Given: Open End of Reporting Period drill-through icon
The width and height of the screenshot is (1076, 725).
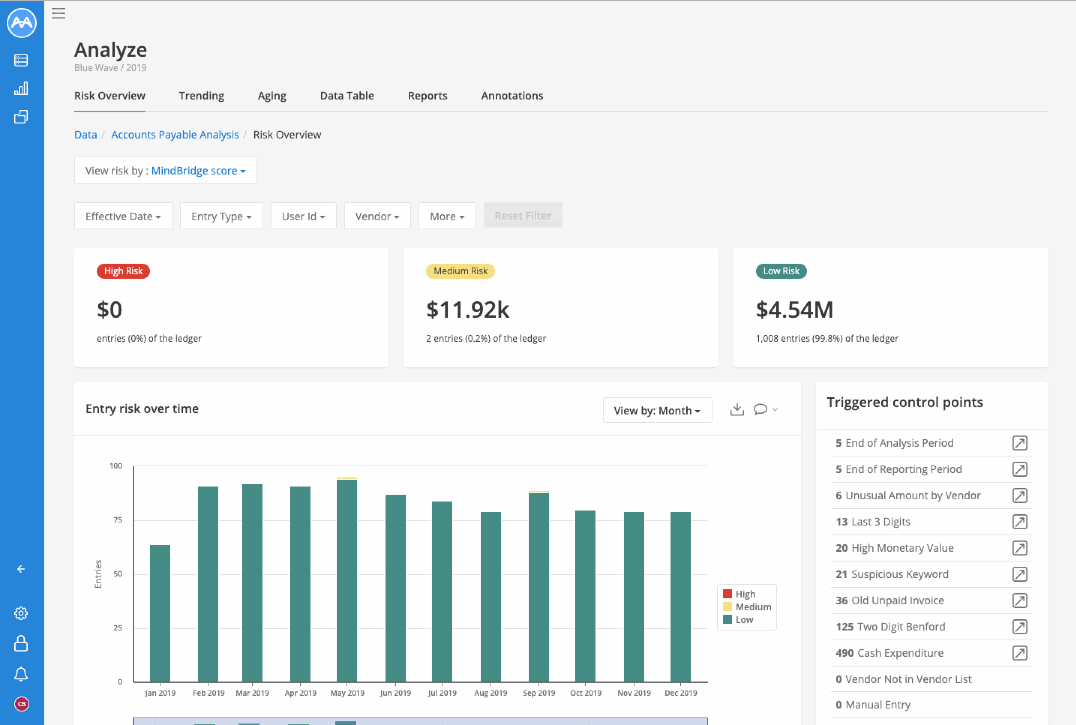Looking at the screenshot, I should (x=1020, y=469).
